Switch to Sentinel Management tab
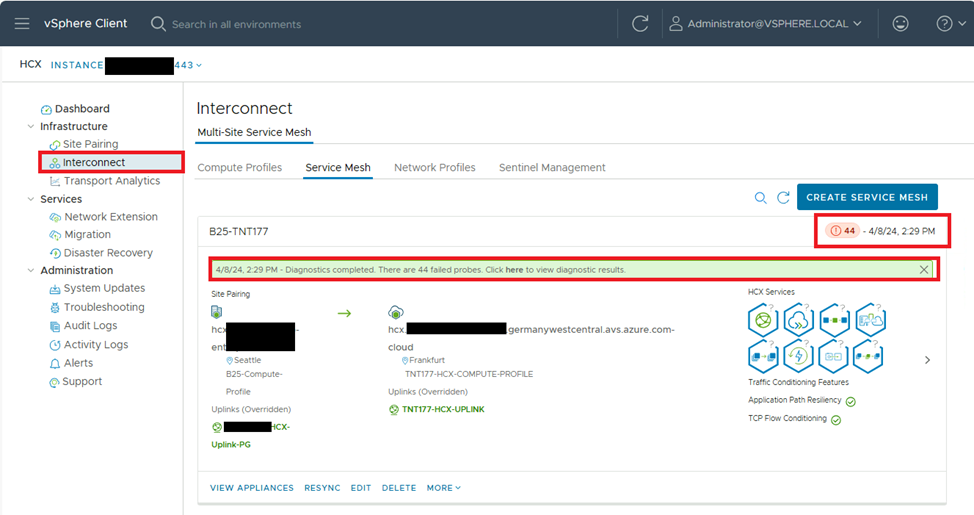The height and width of the screenshot is (515, 974). [552, 168]
